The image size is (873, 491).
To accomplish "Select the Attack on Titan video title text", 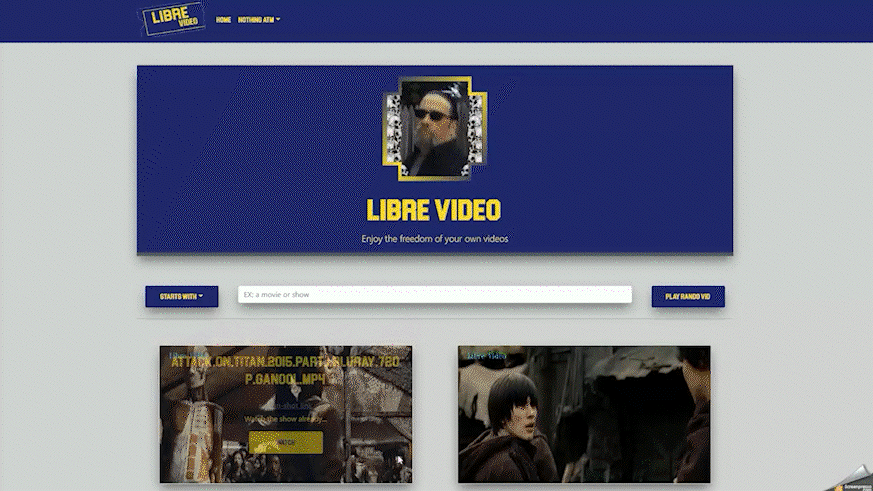I will [x=286, y=370].
